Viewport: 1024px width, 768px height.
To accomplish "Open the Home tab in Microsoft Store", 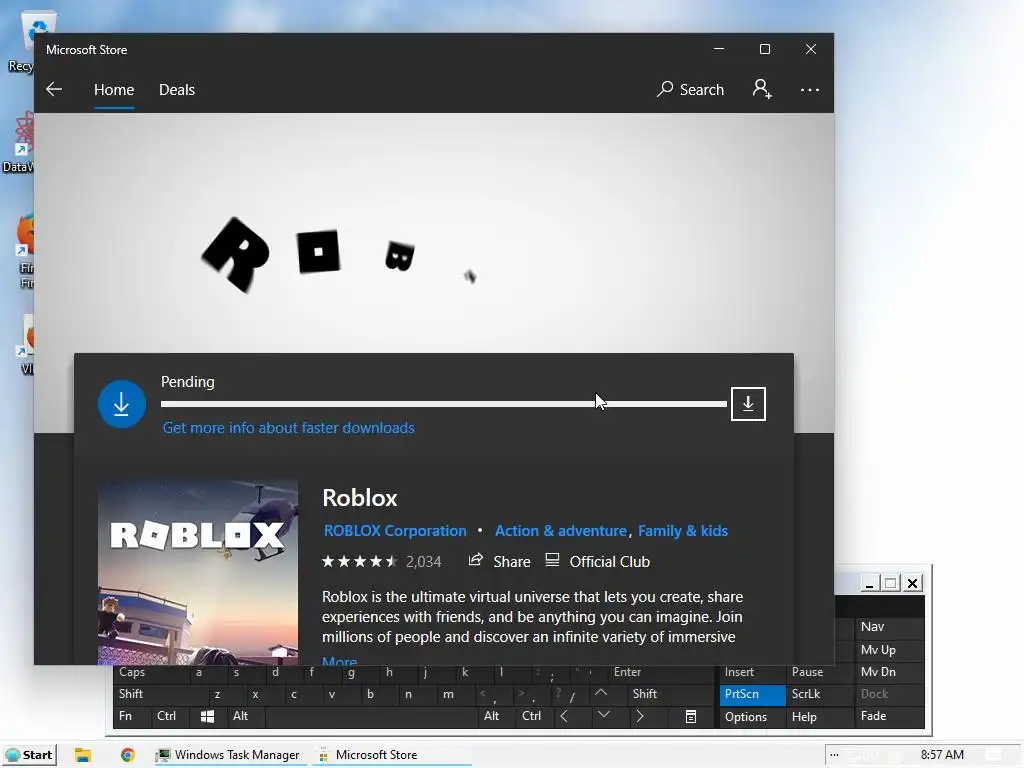I will (x=114, y=89).
